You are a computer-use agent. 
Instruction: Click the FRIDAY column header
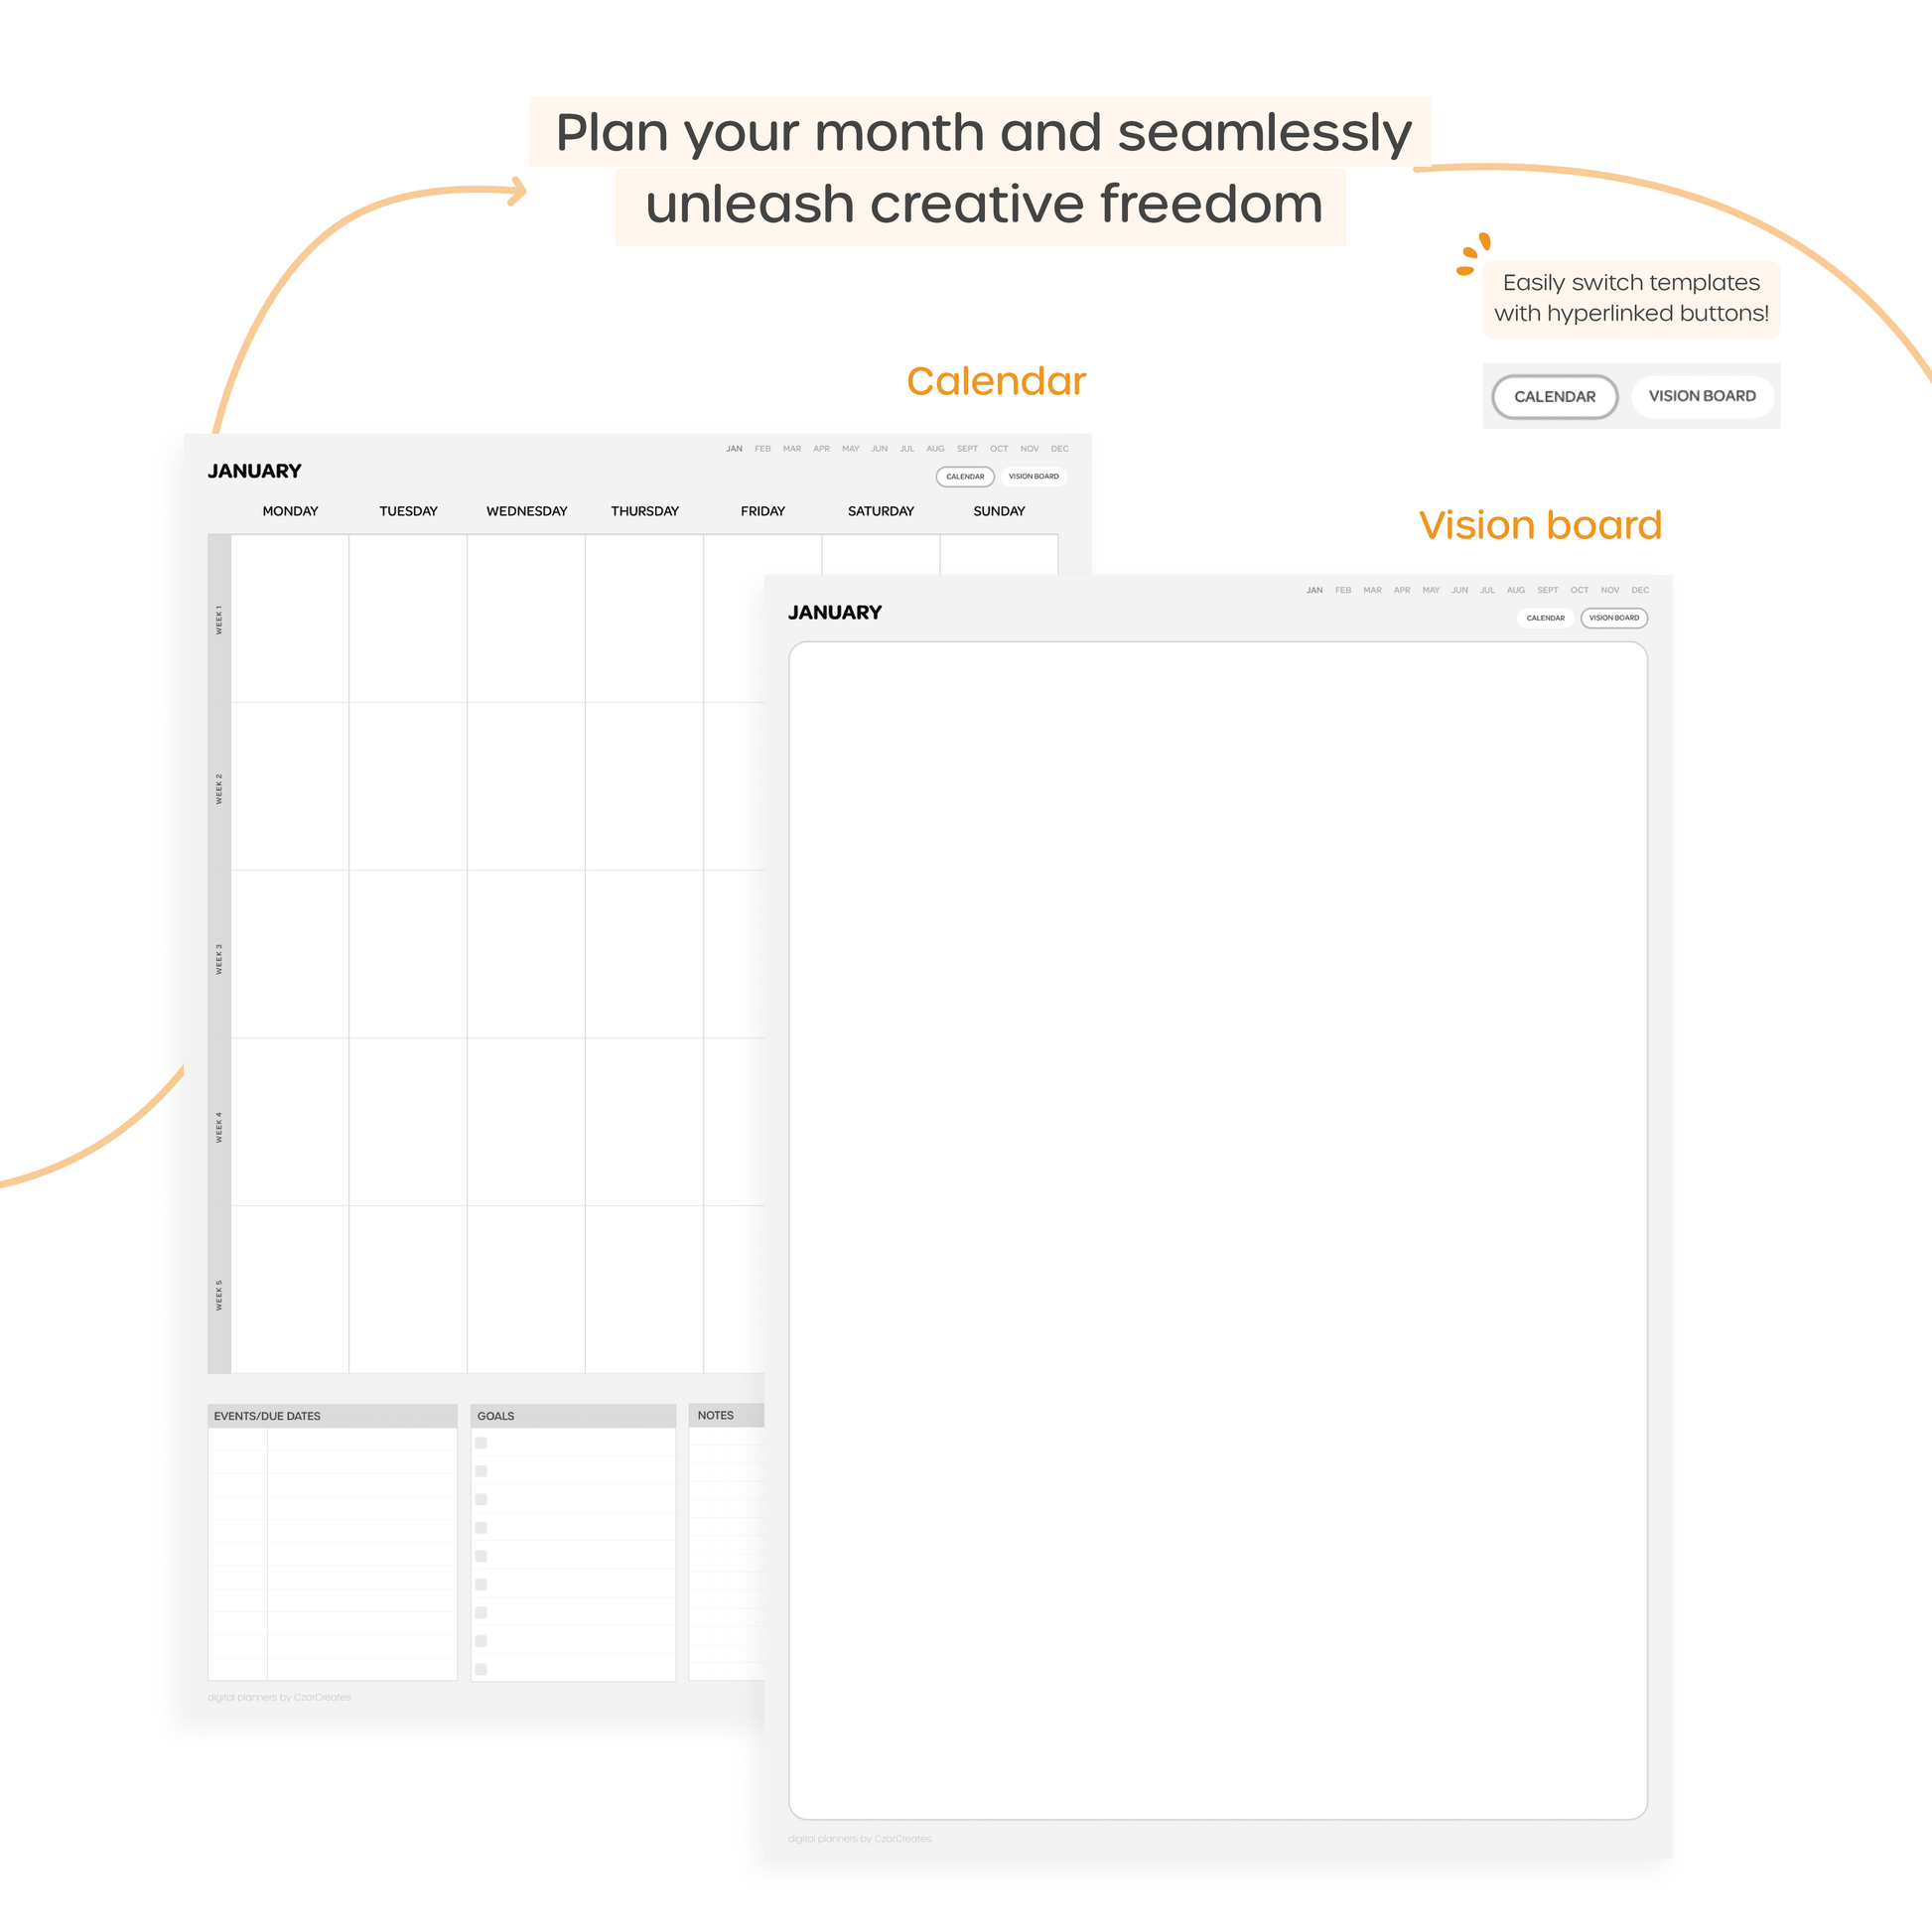click(762, 511)
